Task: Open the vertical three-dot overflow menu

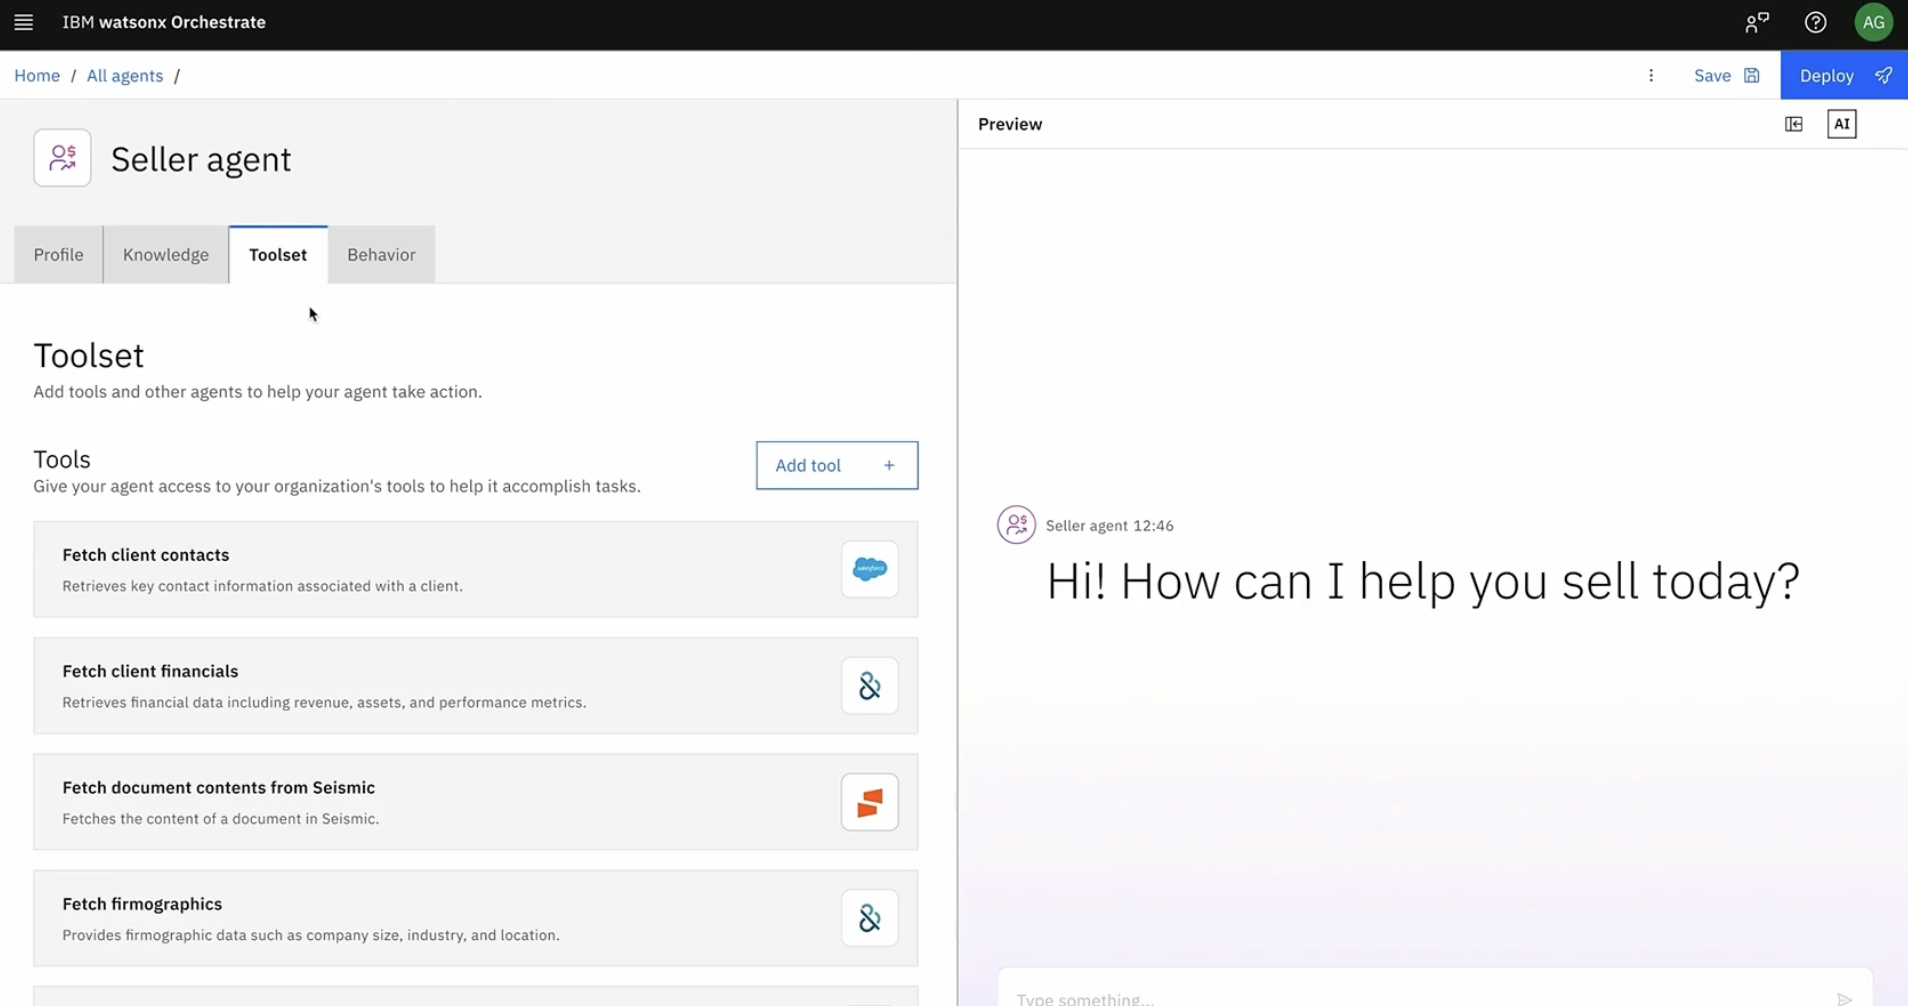Action: [1651, 75]
